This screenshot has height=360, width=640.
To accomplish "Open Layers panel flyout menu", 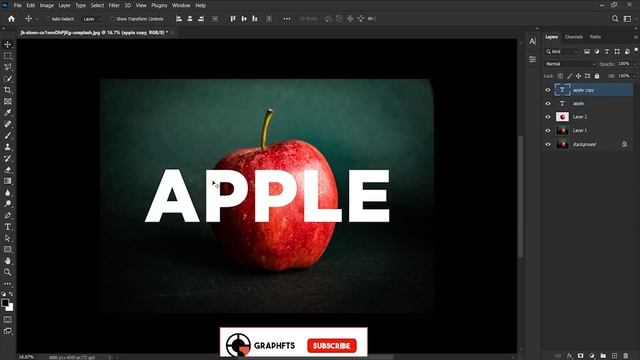I will pyautogui.click(x=636, y=37).
